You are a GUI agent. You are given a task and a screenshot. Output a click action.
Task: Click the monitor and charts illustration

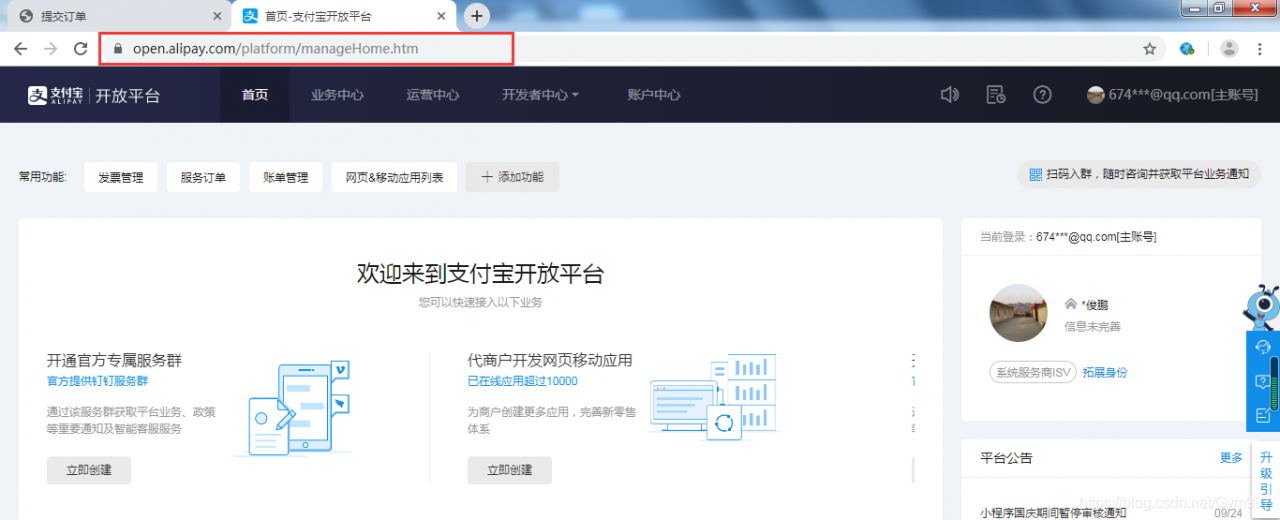click(x=713, y=396)
